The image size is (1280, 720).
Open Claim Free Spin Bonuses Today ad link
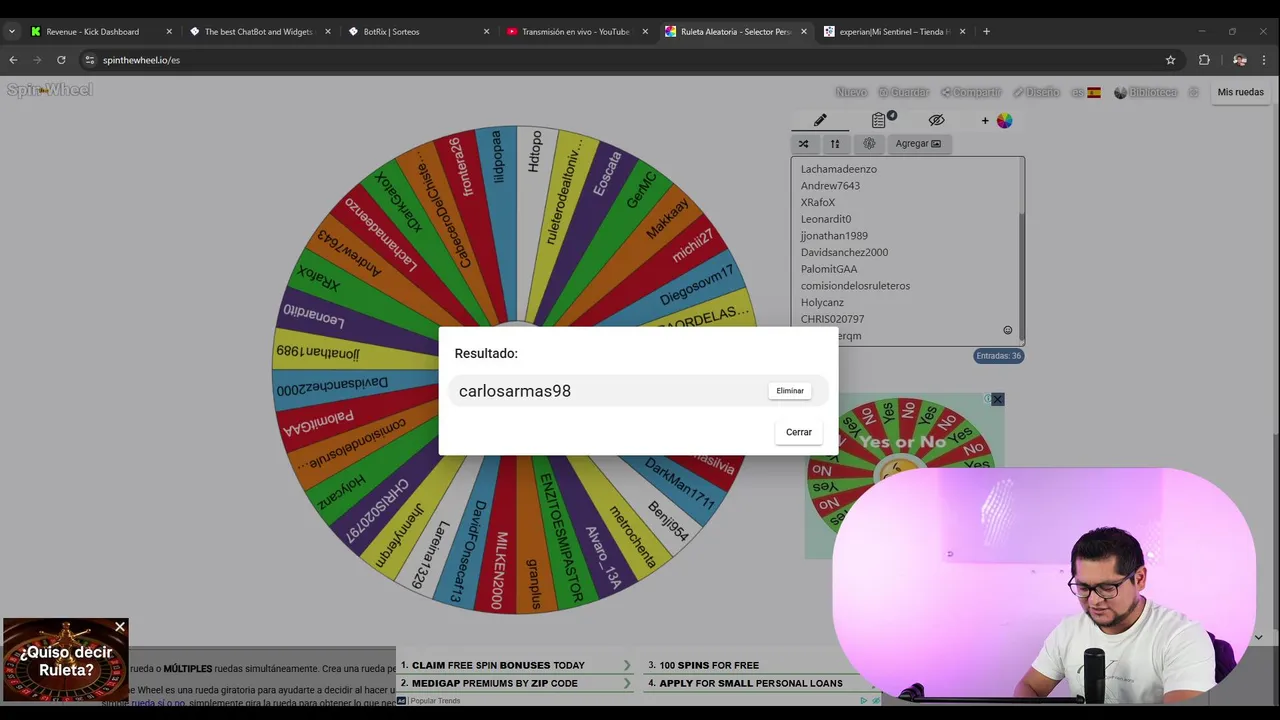click(x=515, y=665)
